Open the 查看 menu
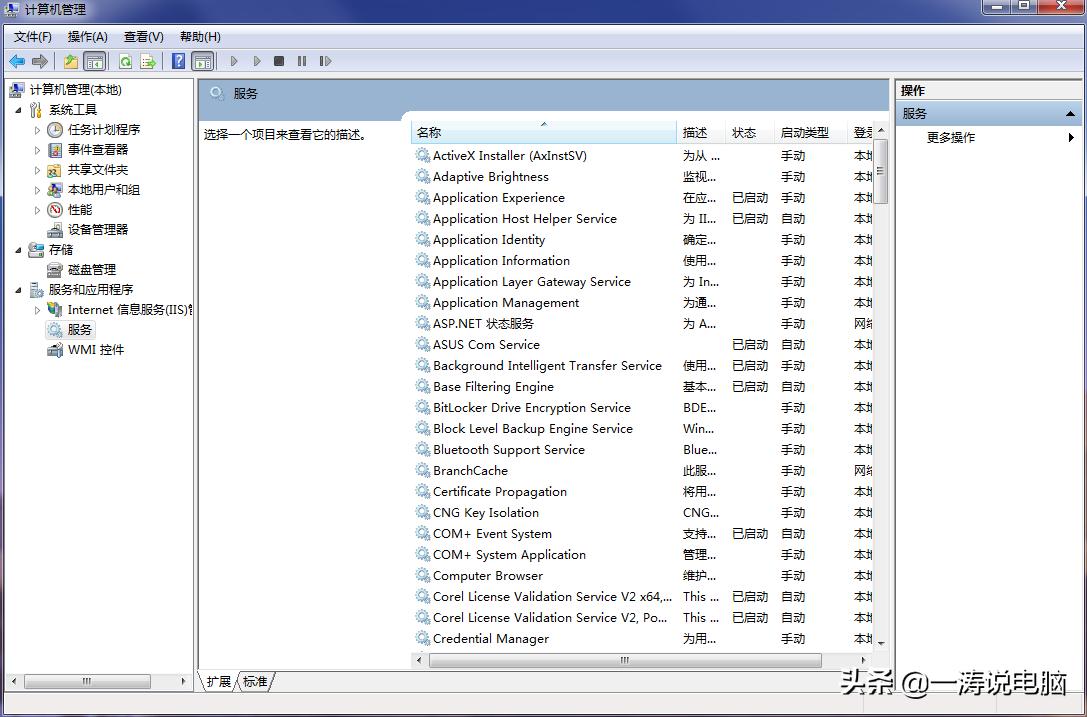1087x717 pixels. click(x=142, y=36)
